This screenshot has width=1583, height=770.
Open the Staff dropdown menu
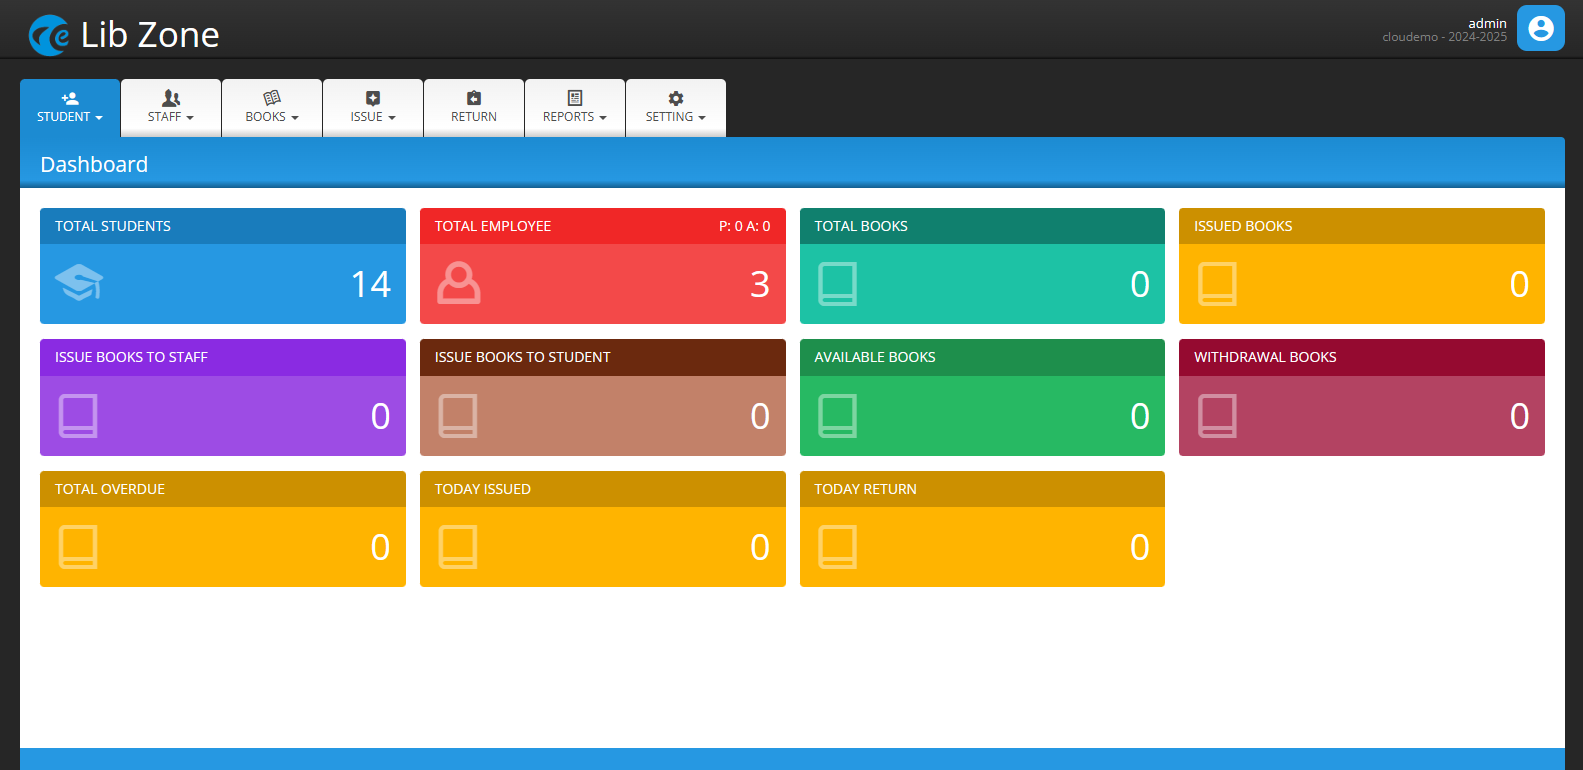coord(171,108)
